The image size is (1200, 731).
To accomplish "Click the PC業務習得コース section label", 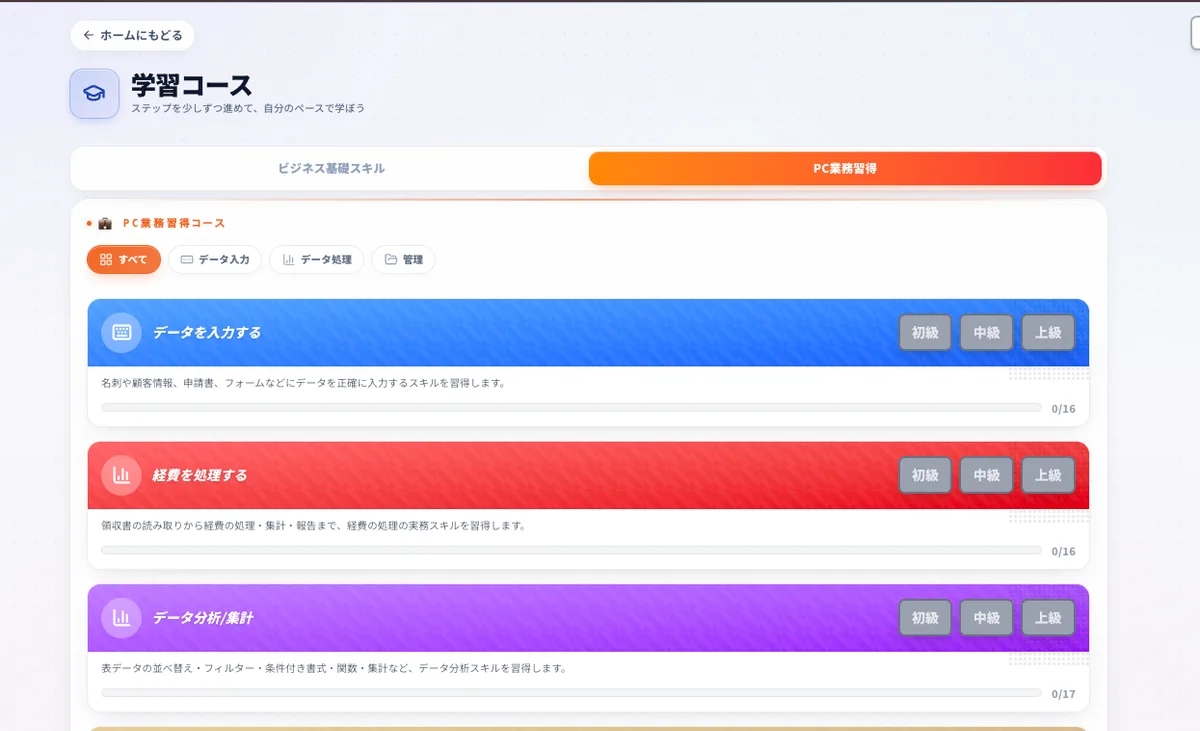I will pos(174,223).
